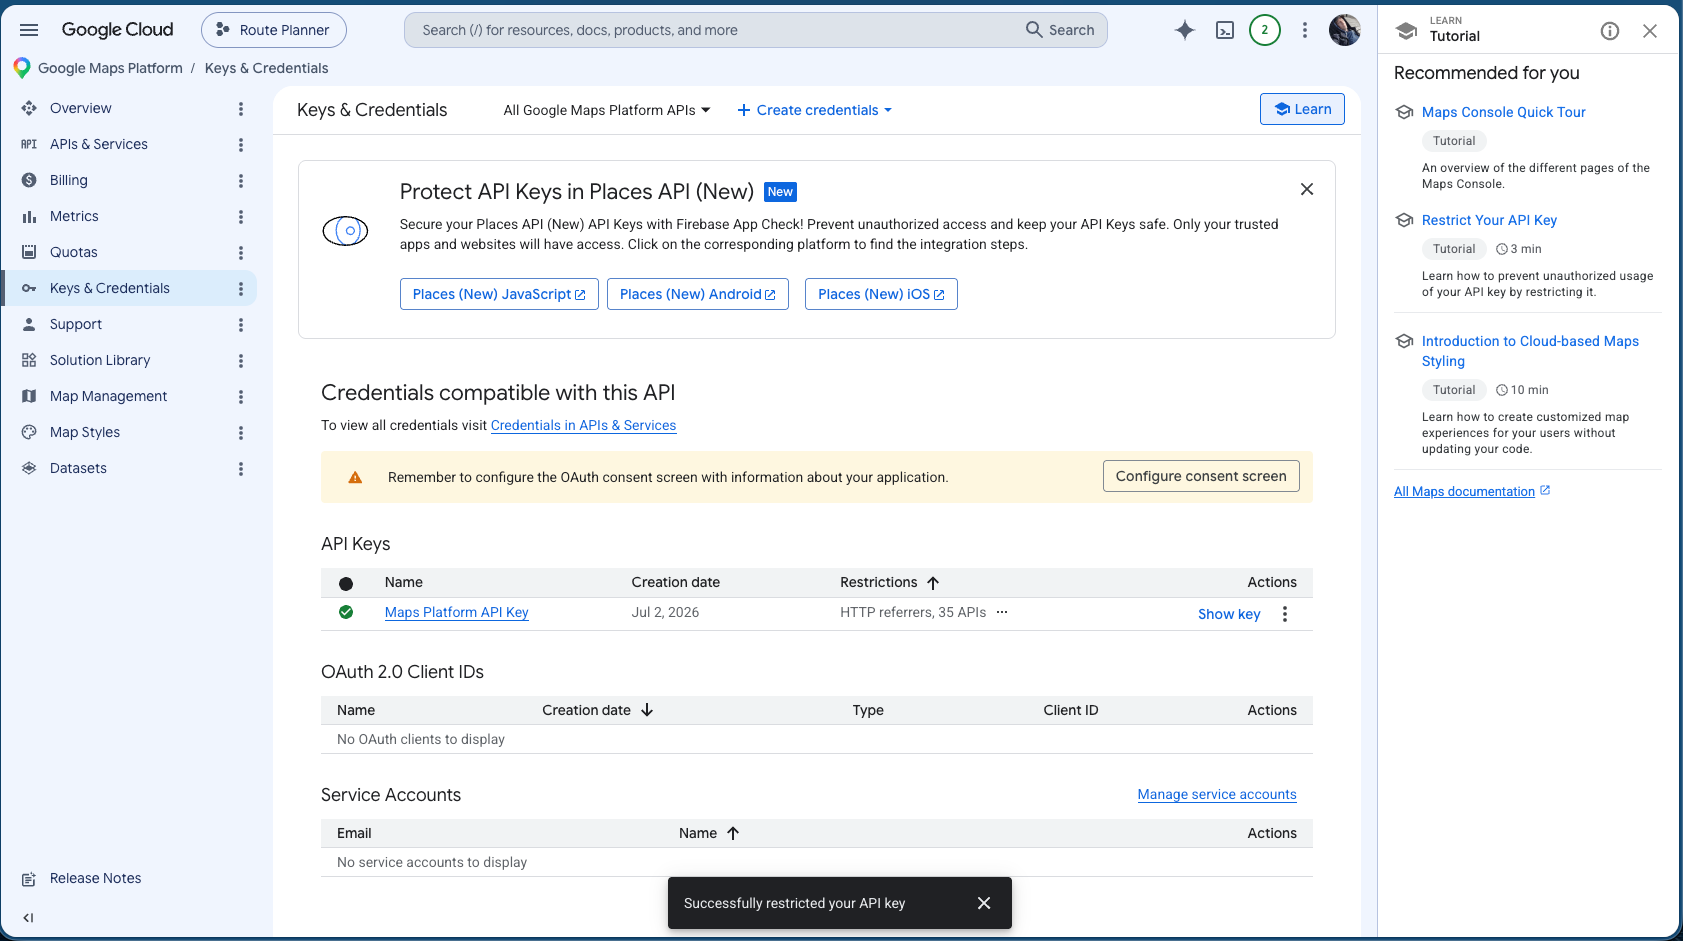Open Release Notes in sidebar
Image resolution: width=1683 pixels, height=941 pixels.
pos(95,878)
